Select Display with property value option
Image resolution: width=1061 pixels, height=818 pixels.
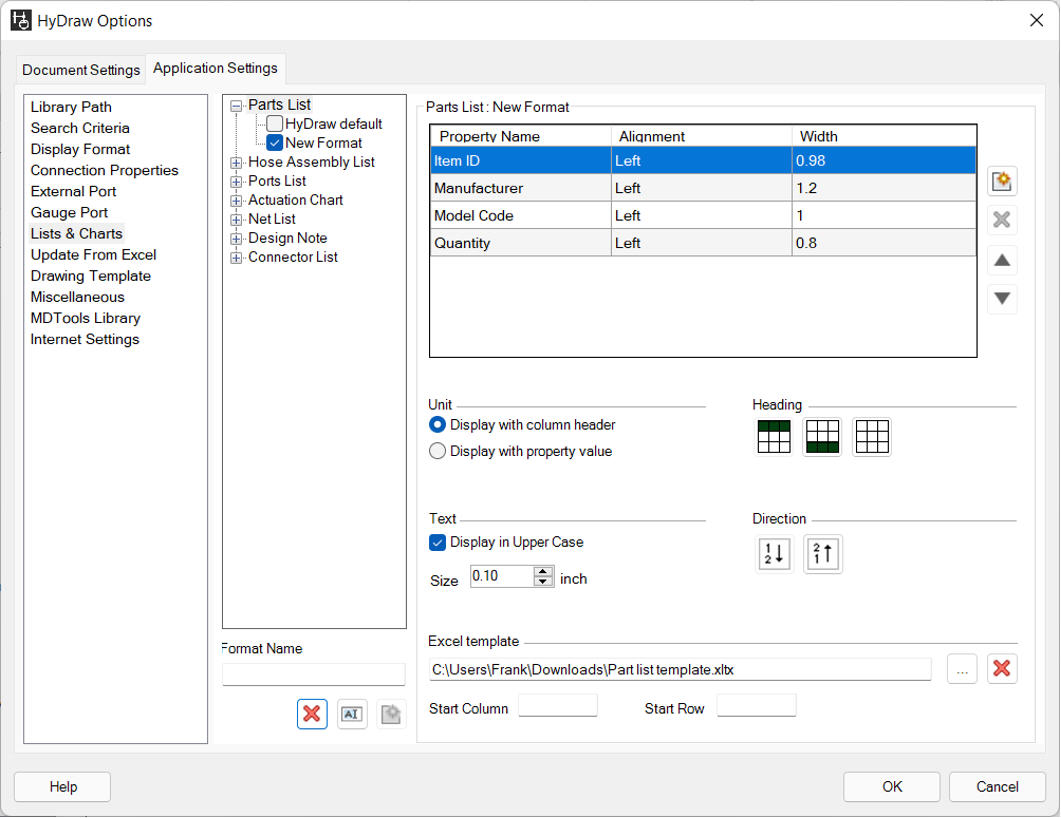(437, 452)
